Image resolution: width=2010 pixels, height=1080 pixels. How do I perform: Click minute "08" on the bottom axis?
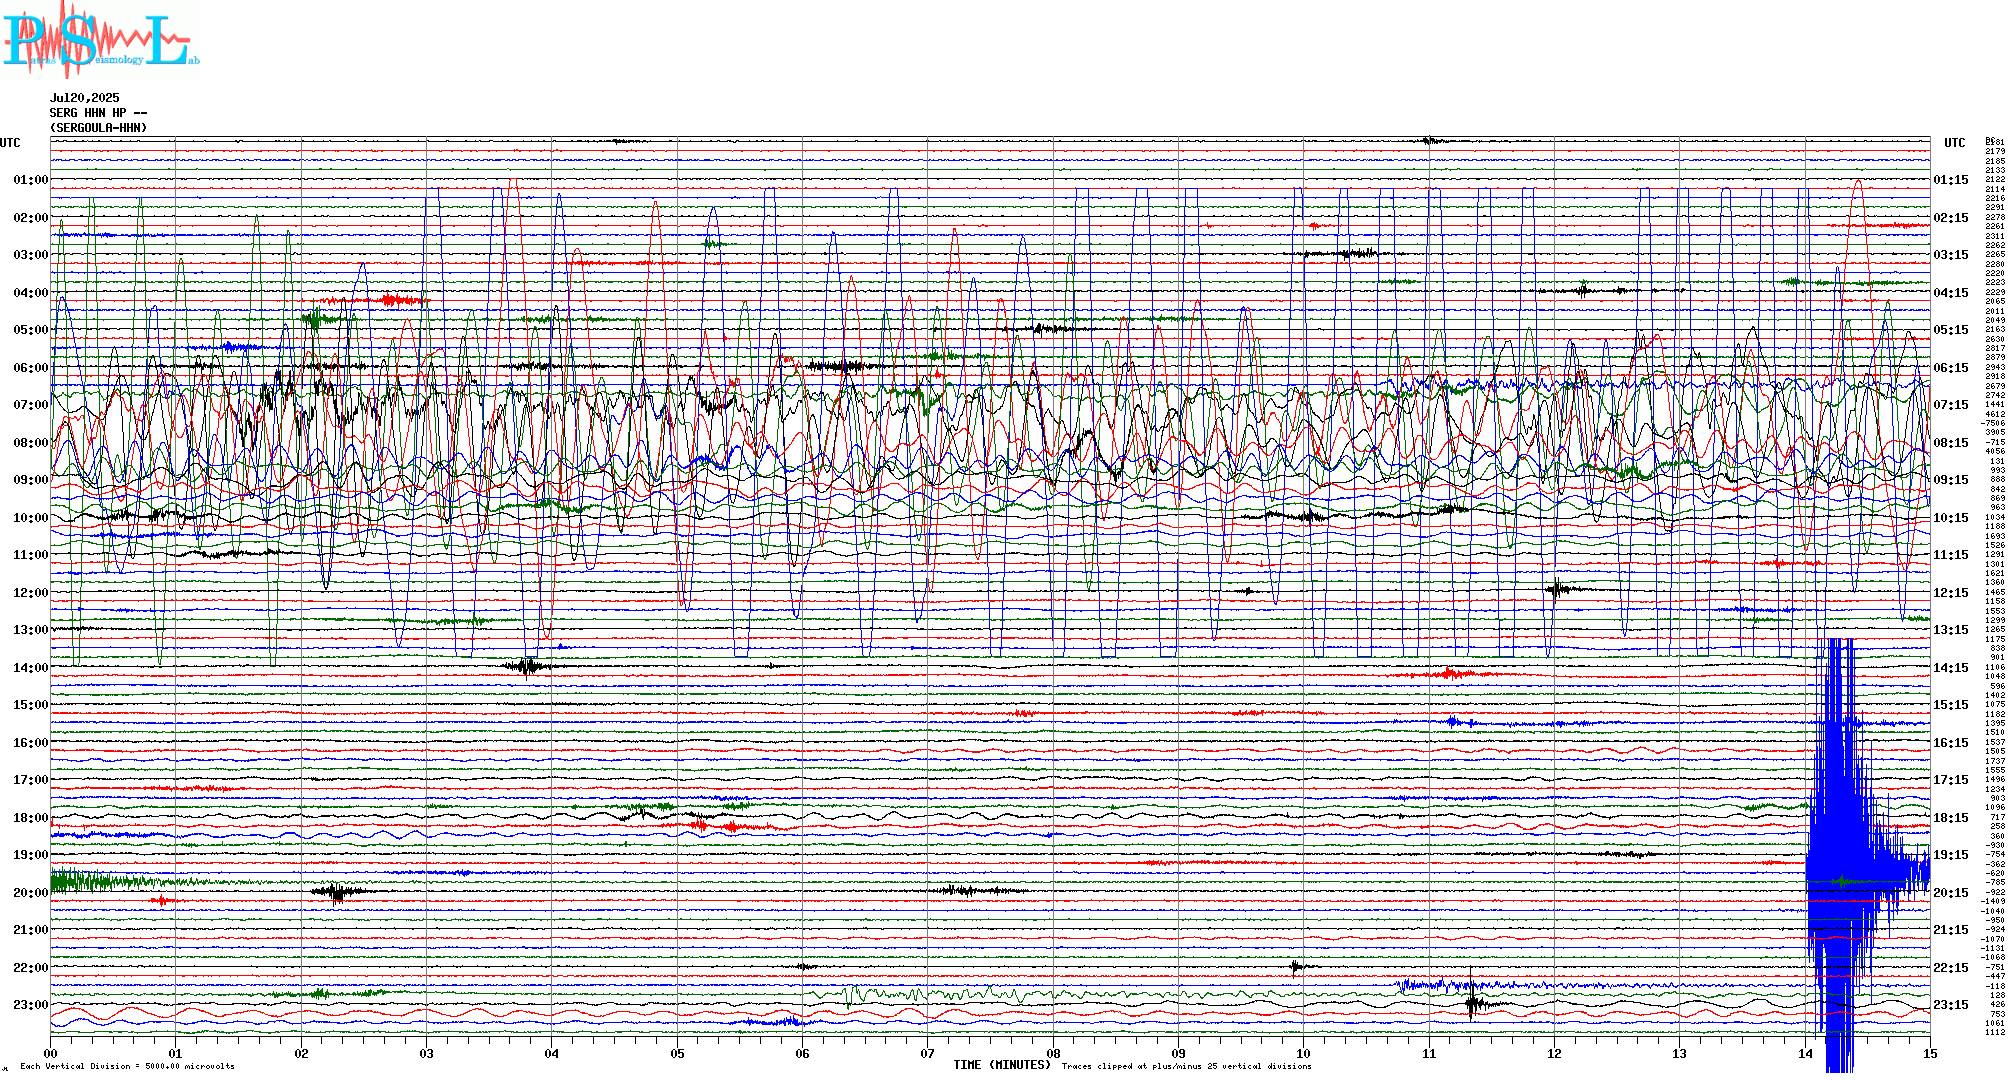pyautogui.click(x=1053, y=1053)
